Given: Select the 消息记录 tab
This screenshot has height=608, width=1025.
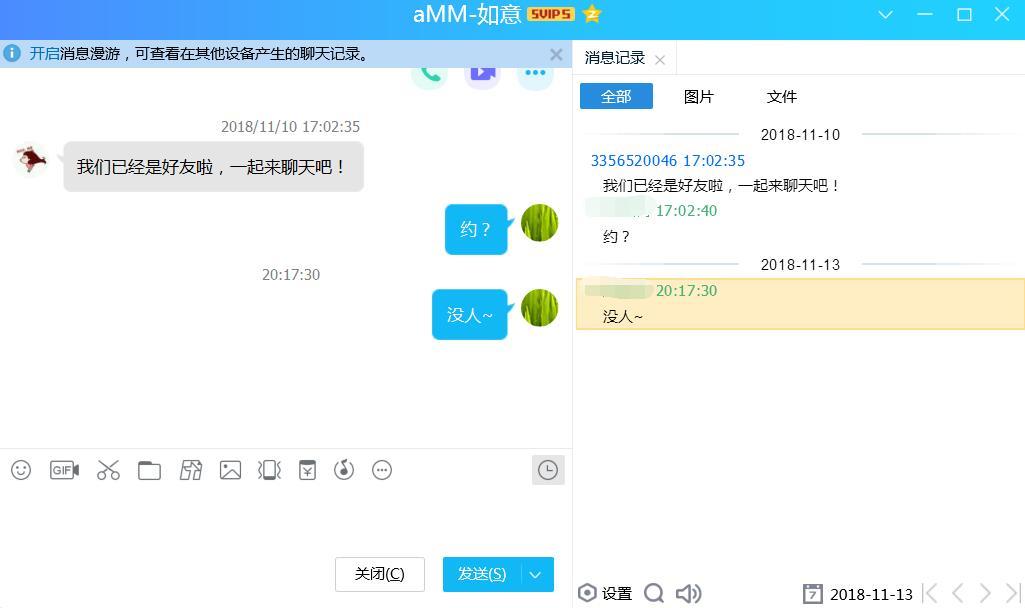Looking at the screenshot, I should click(615, 58).
